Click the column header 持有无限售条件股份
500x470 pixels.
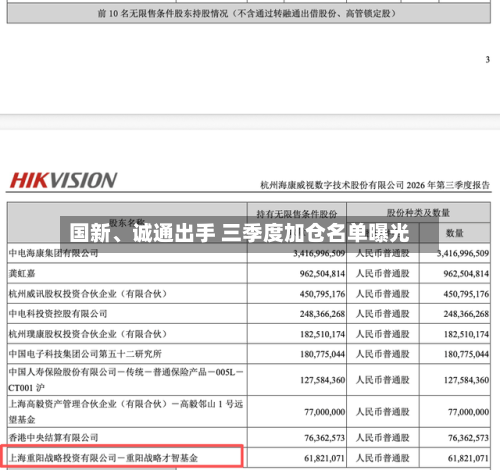click(297, 214)
